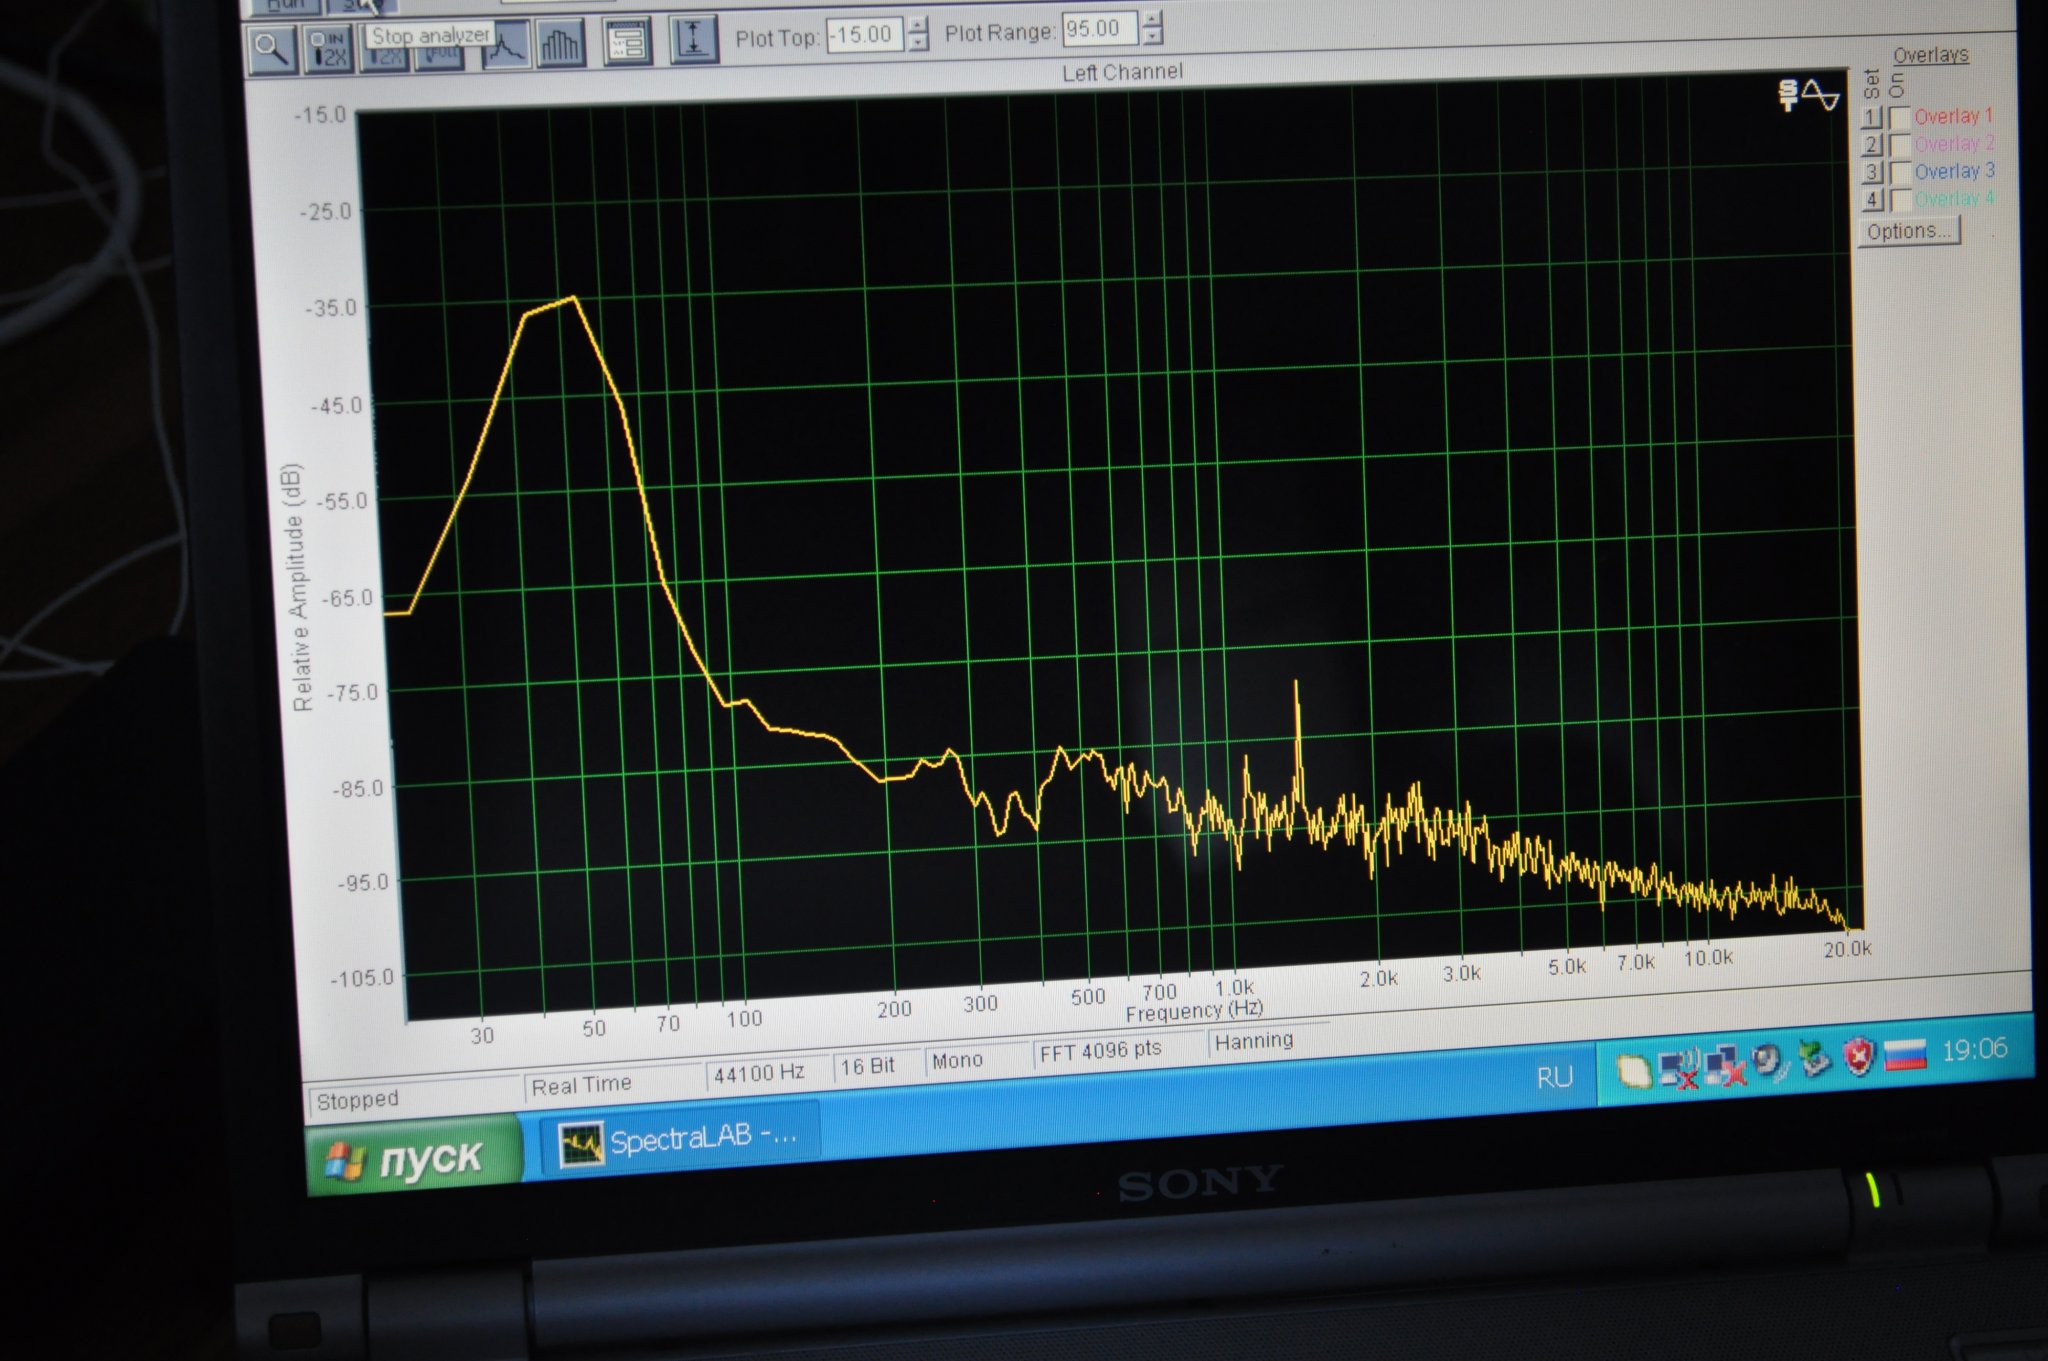Click the RU language indicator

1554,1077
